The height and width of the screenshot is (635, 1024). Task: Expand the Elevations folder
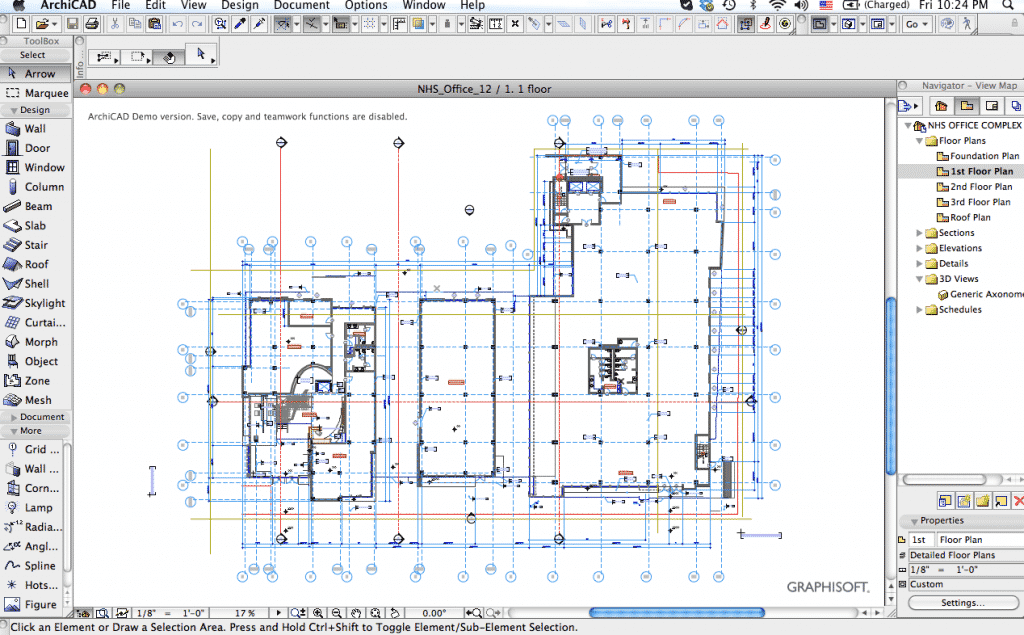tap(919, 248)
